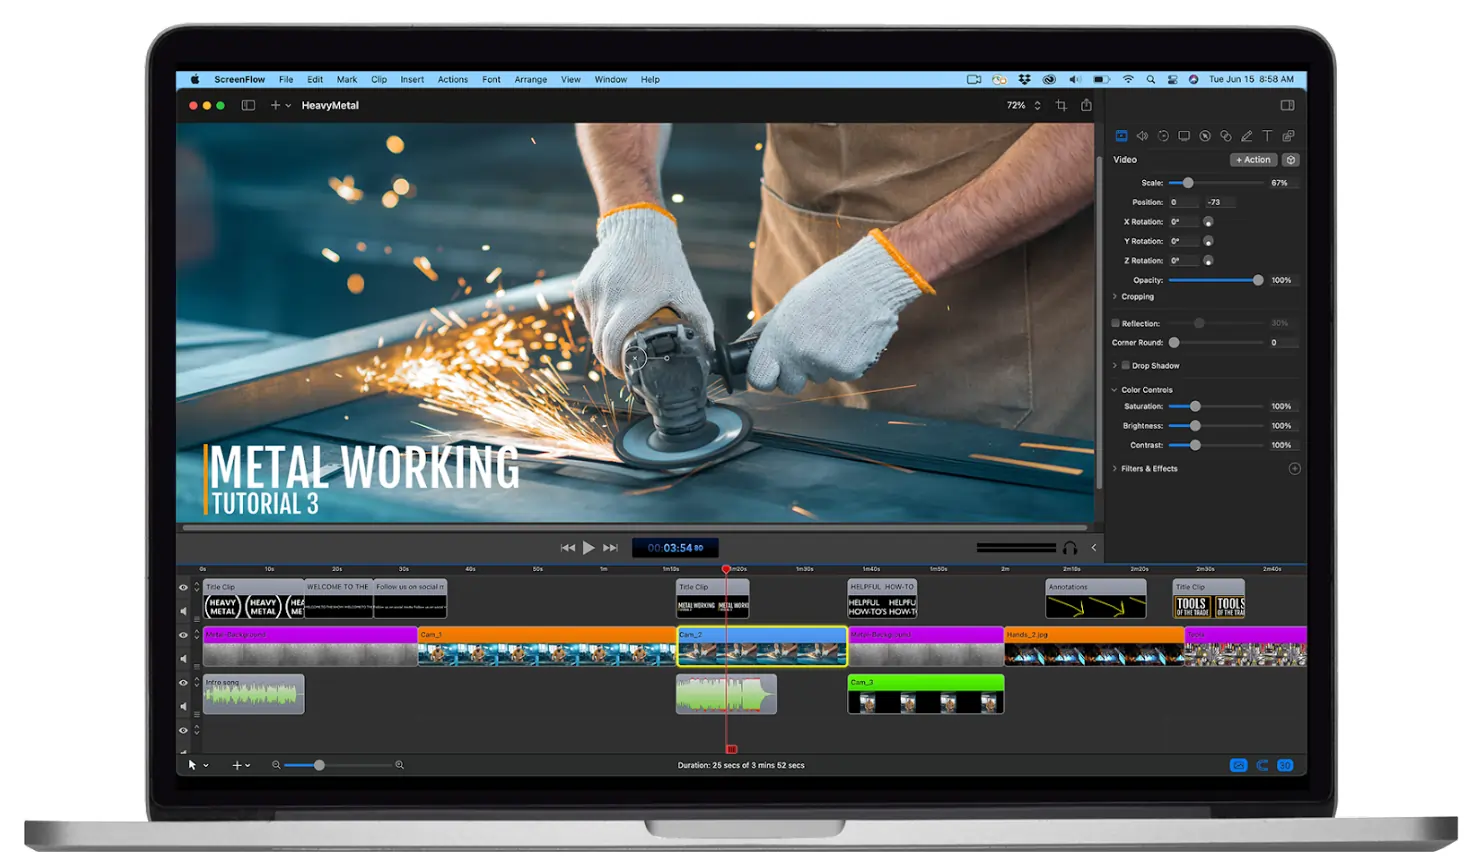Viewport: 1476px width, 868px height.
Task: Select the Video Motion inspector icon
Action: coord(1164,136)
